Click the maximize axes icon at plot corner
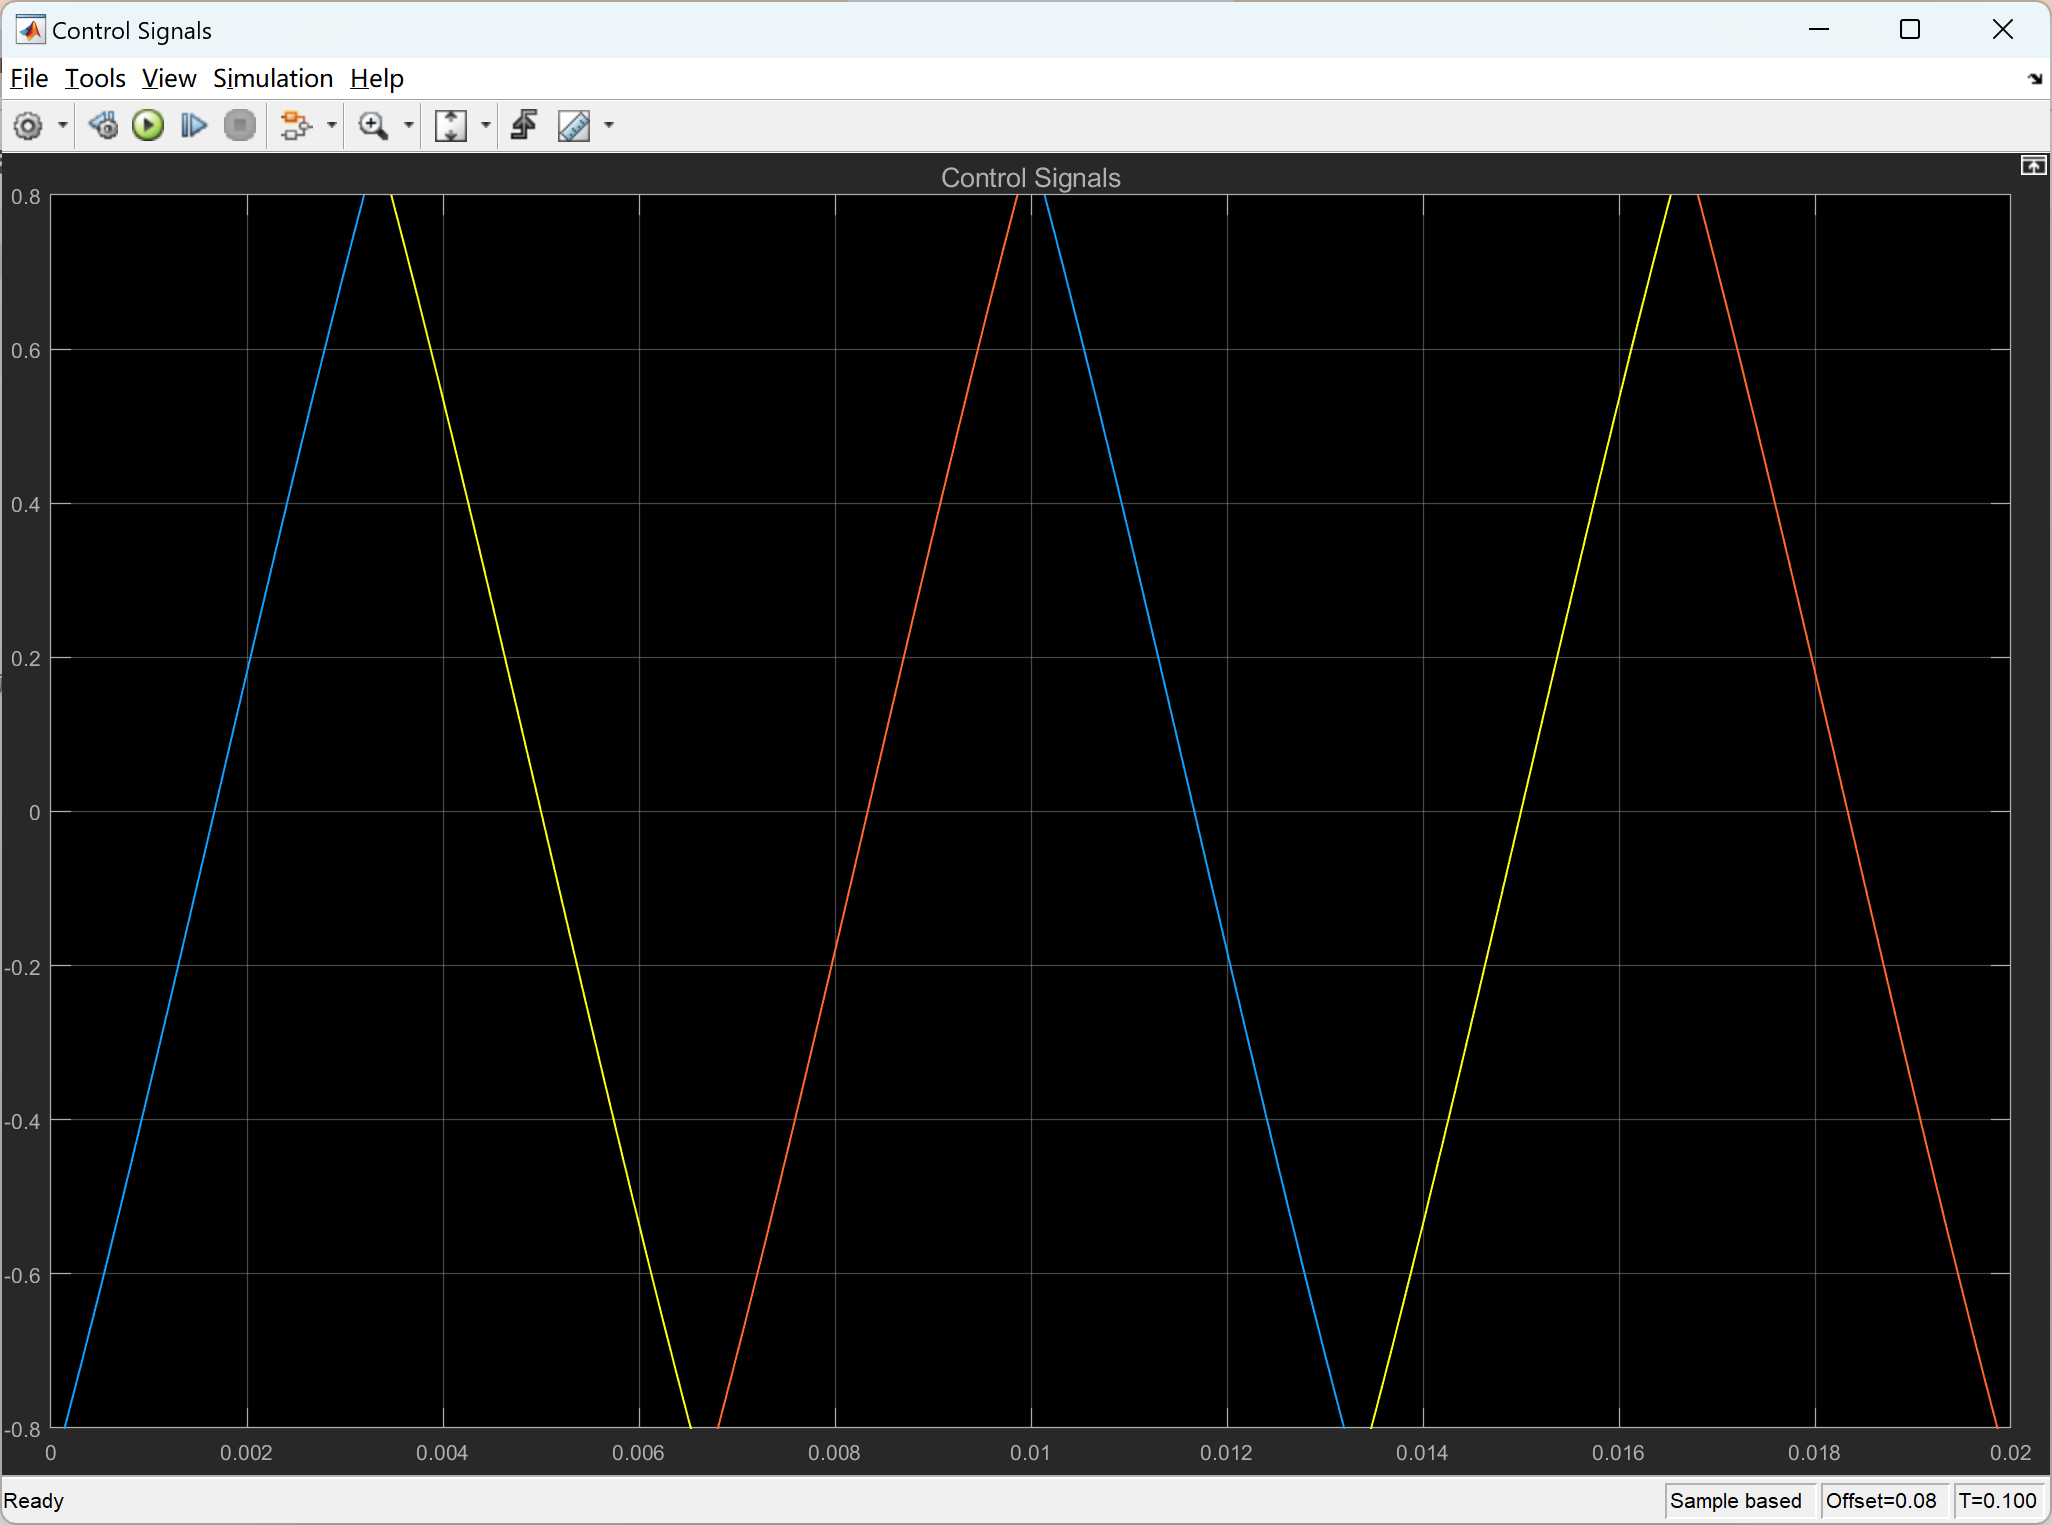Image resolution: width=2052 pixels, height=1525 pixels. pyautogui.click(x=2033, y=166)
